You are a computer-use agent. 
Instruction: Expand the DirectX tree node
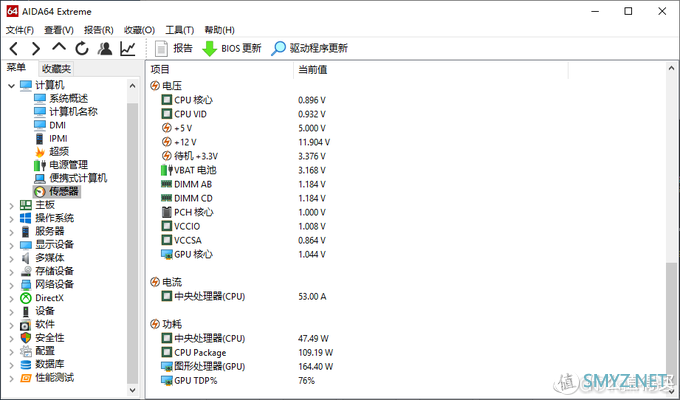(11, 298)
